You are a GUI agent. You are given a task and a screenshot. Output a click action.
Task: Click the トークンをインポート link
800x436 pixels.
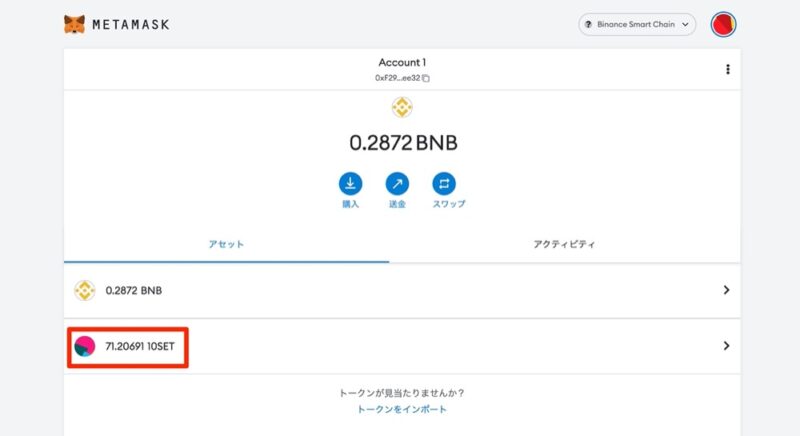(x=402, y=409)
